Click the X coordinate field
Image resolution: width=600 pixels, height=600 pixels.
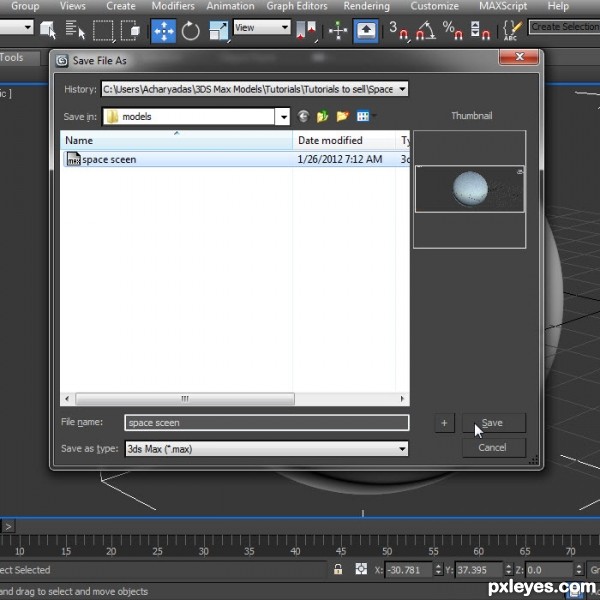(x=408, y=570)
